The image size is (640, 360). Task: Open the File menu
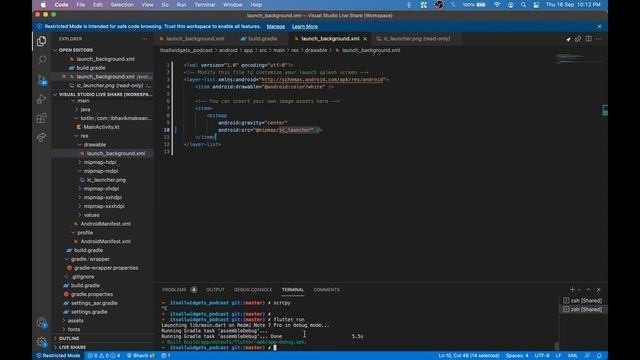pos(81,5)
